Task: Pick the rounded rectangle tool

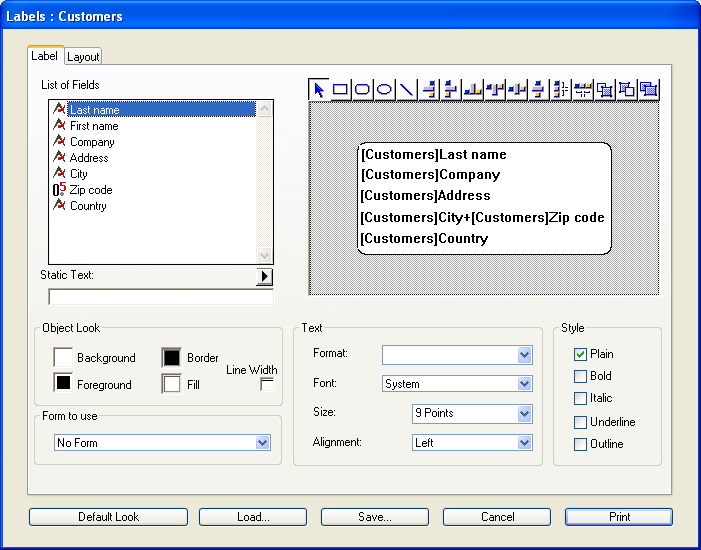Action: pyautogui.click(x=362, y=90)
